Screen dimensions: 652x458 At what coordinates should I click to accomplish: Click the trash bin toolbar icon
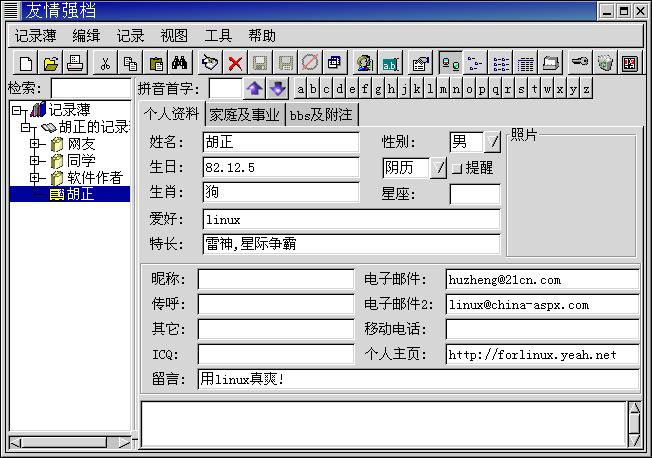605,63
